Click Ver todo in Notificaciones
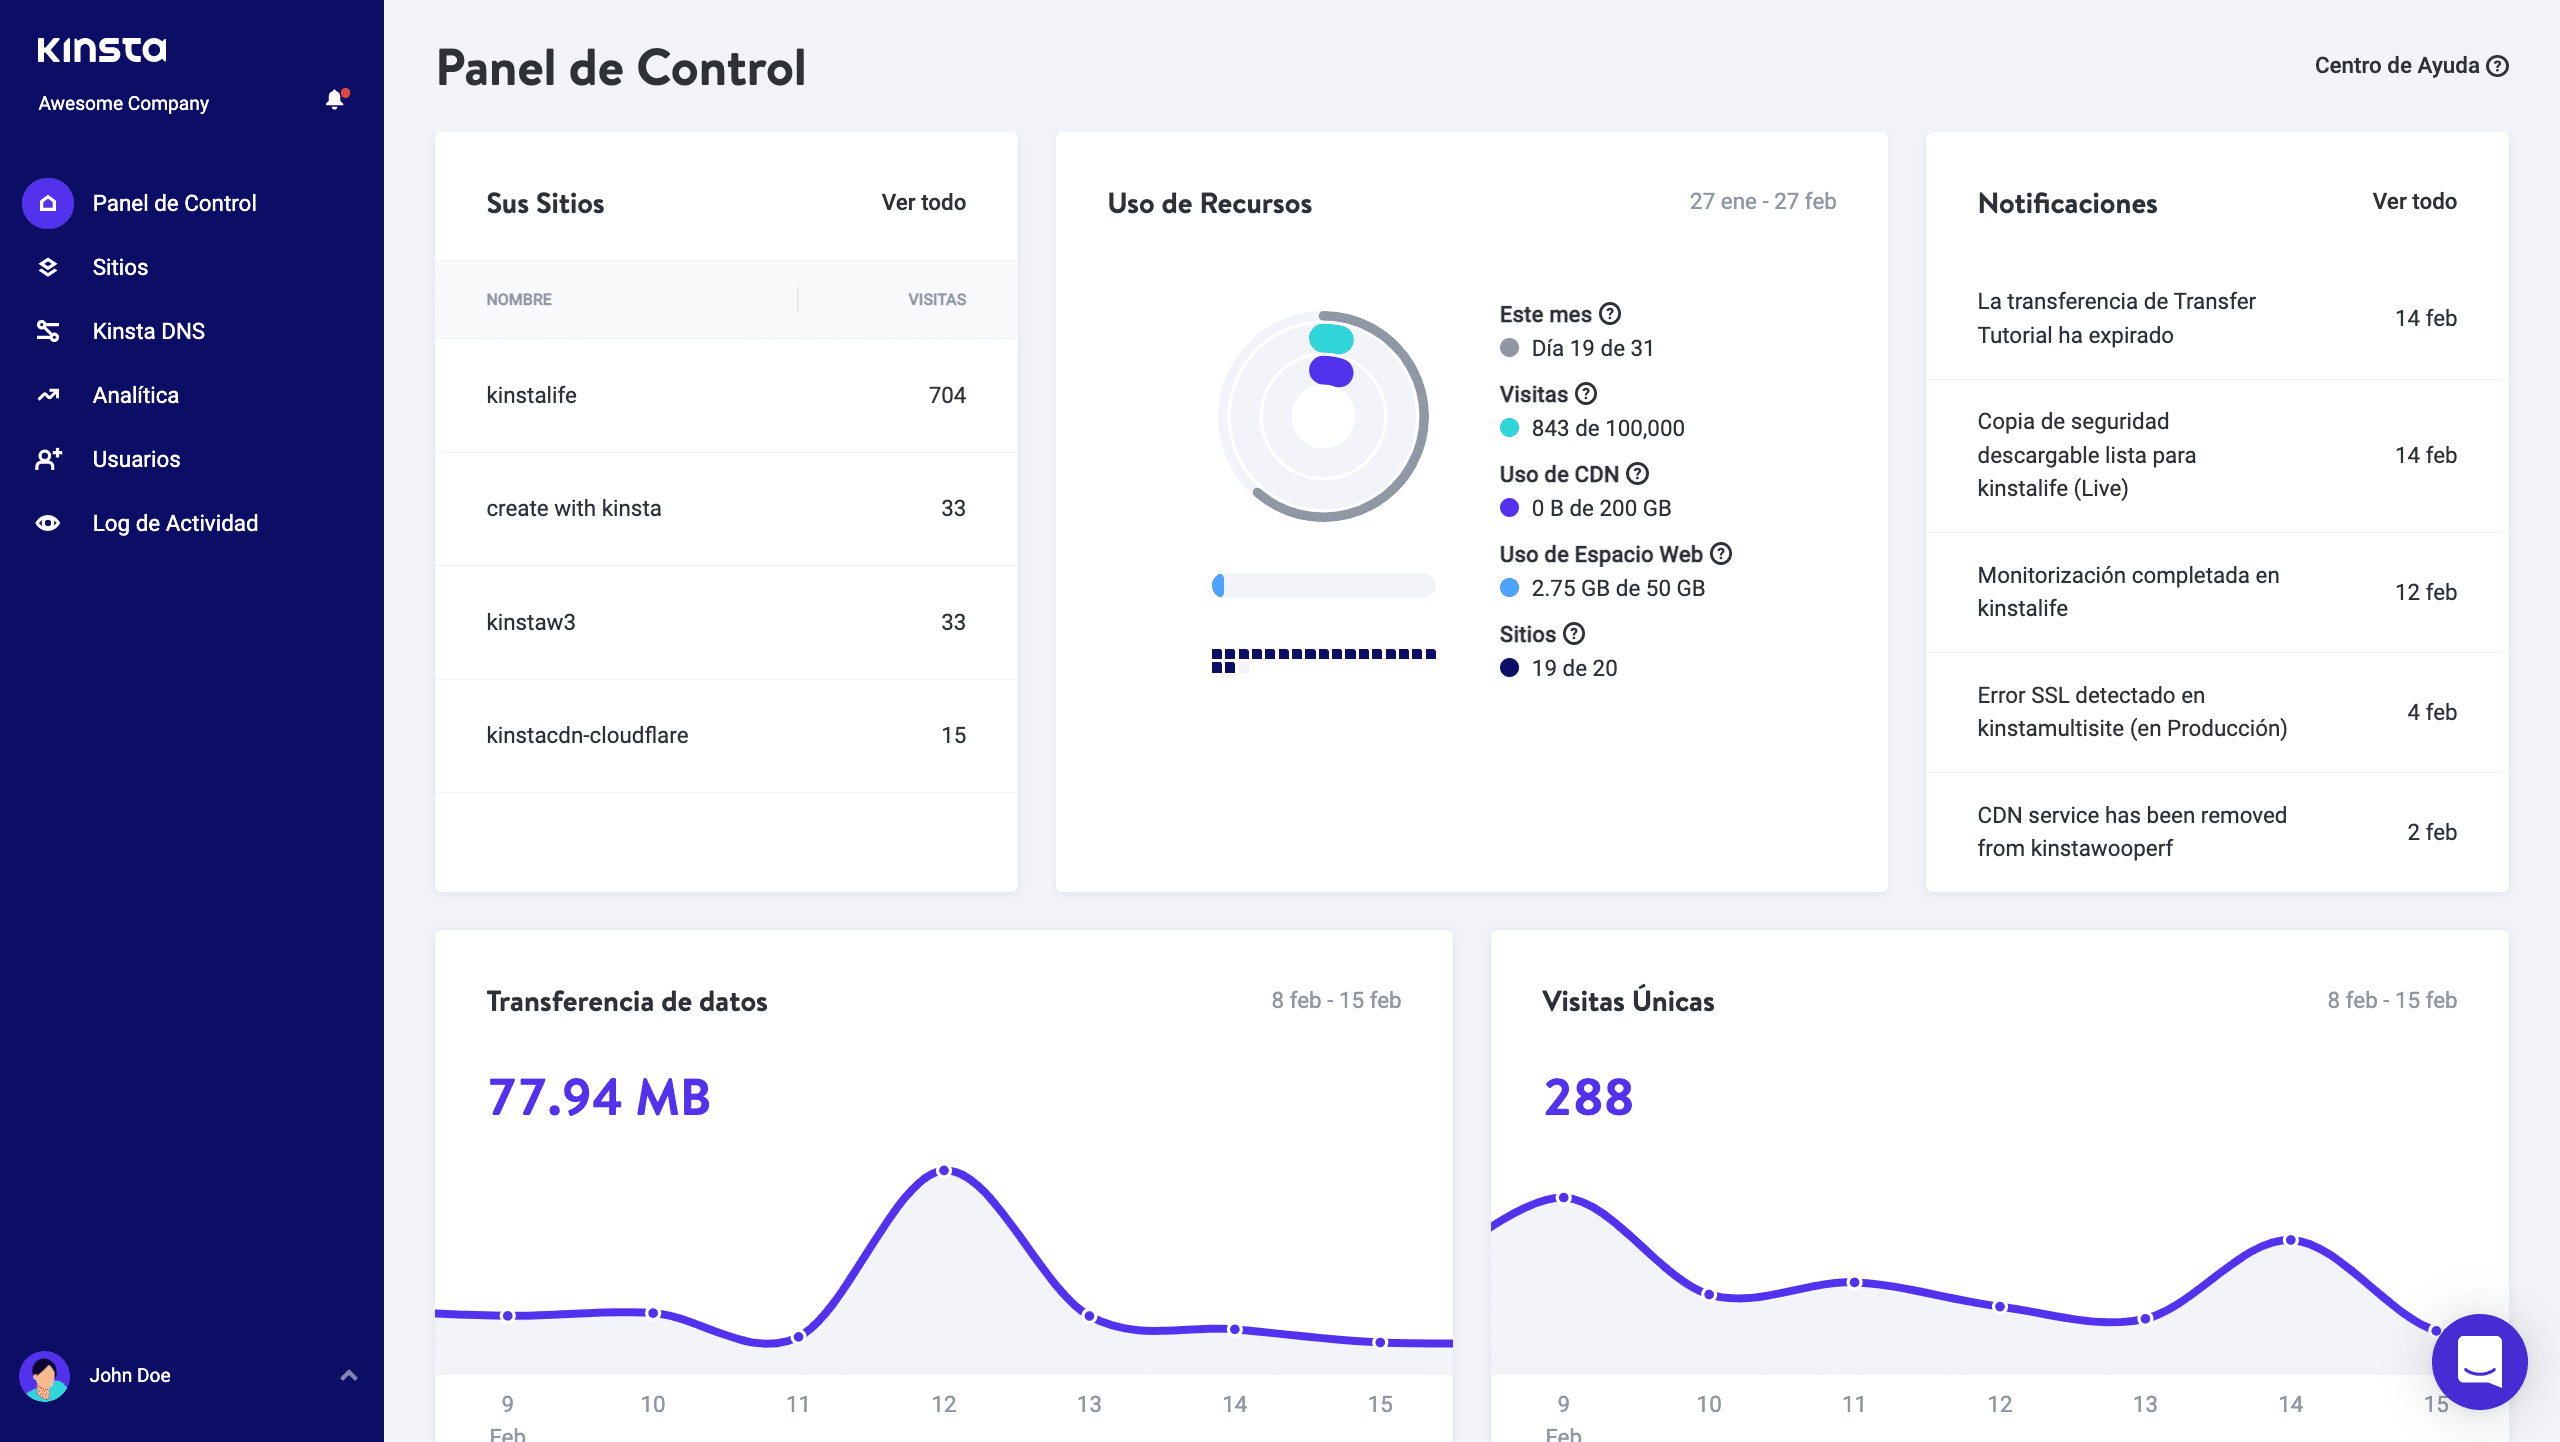 pyautogui.click(x=2414, y=202)
